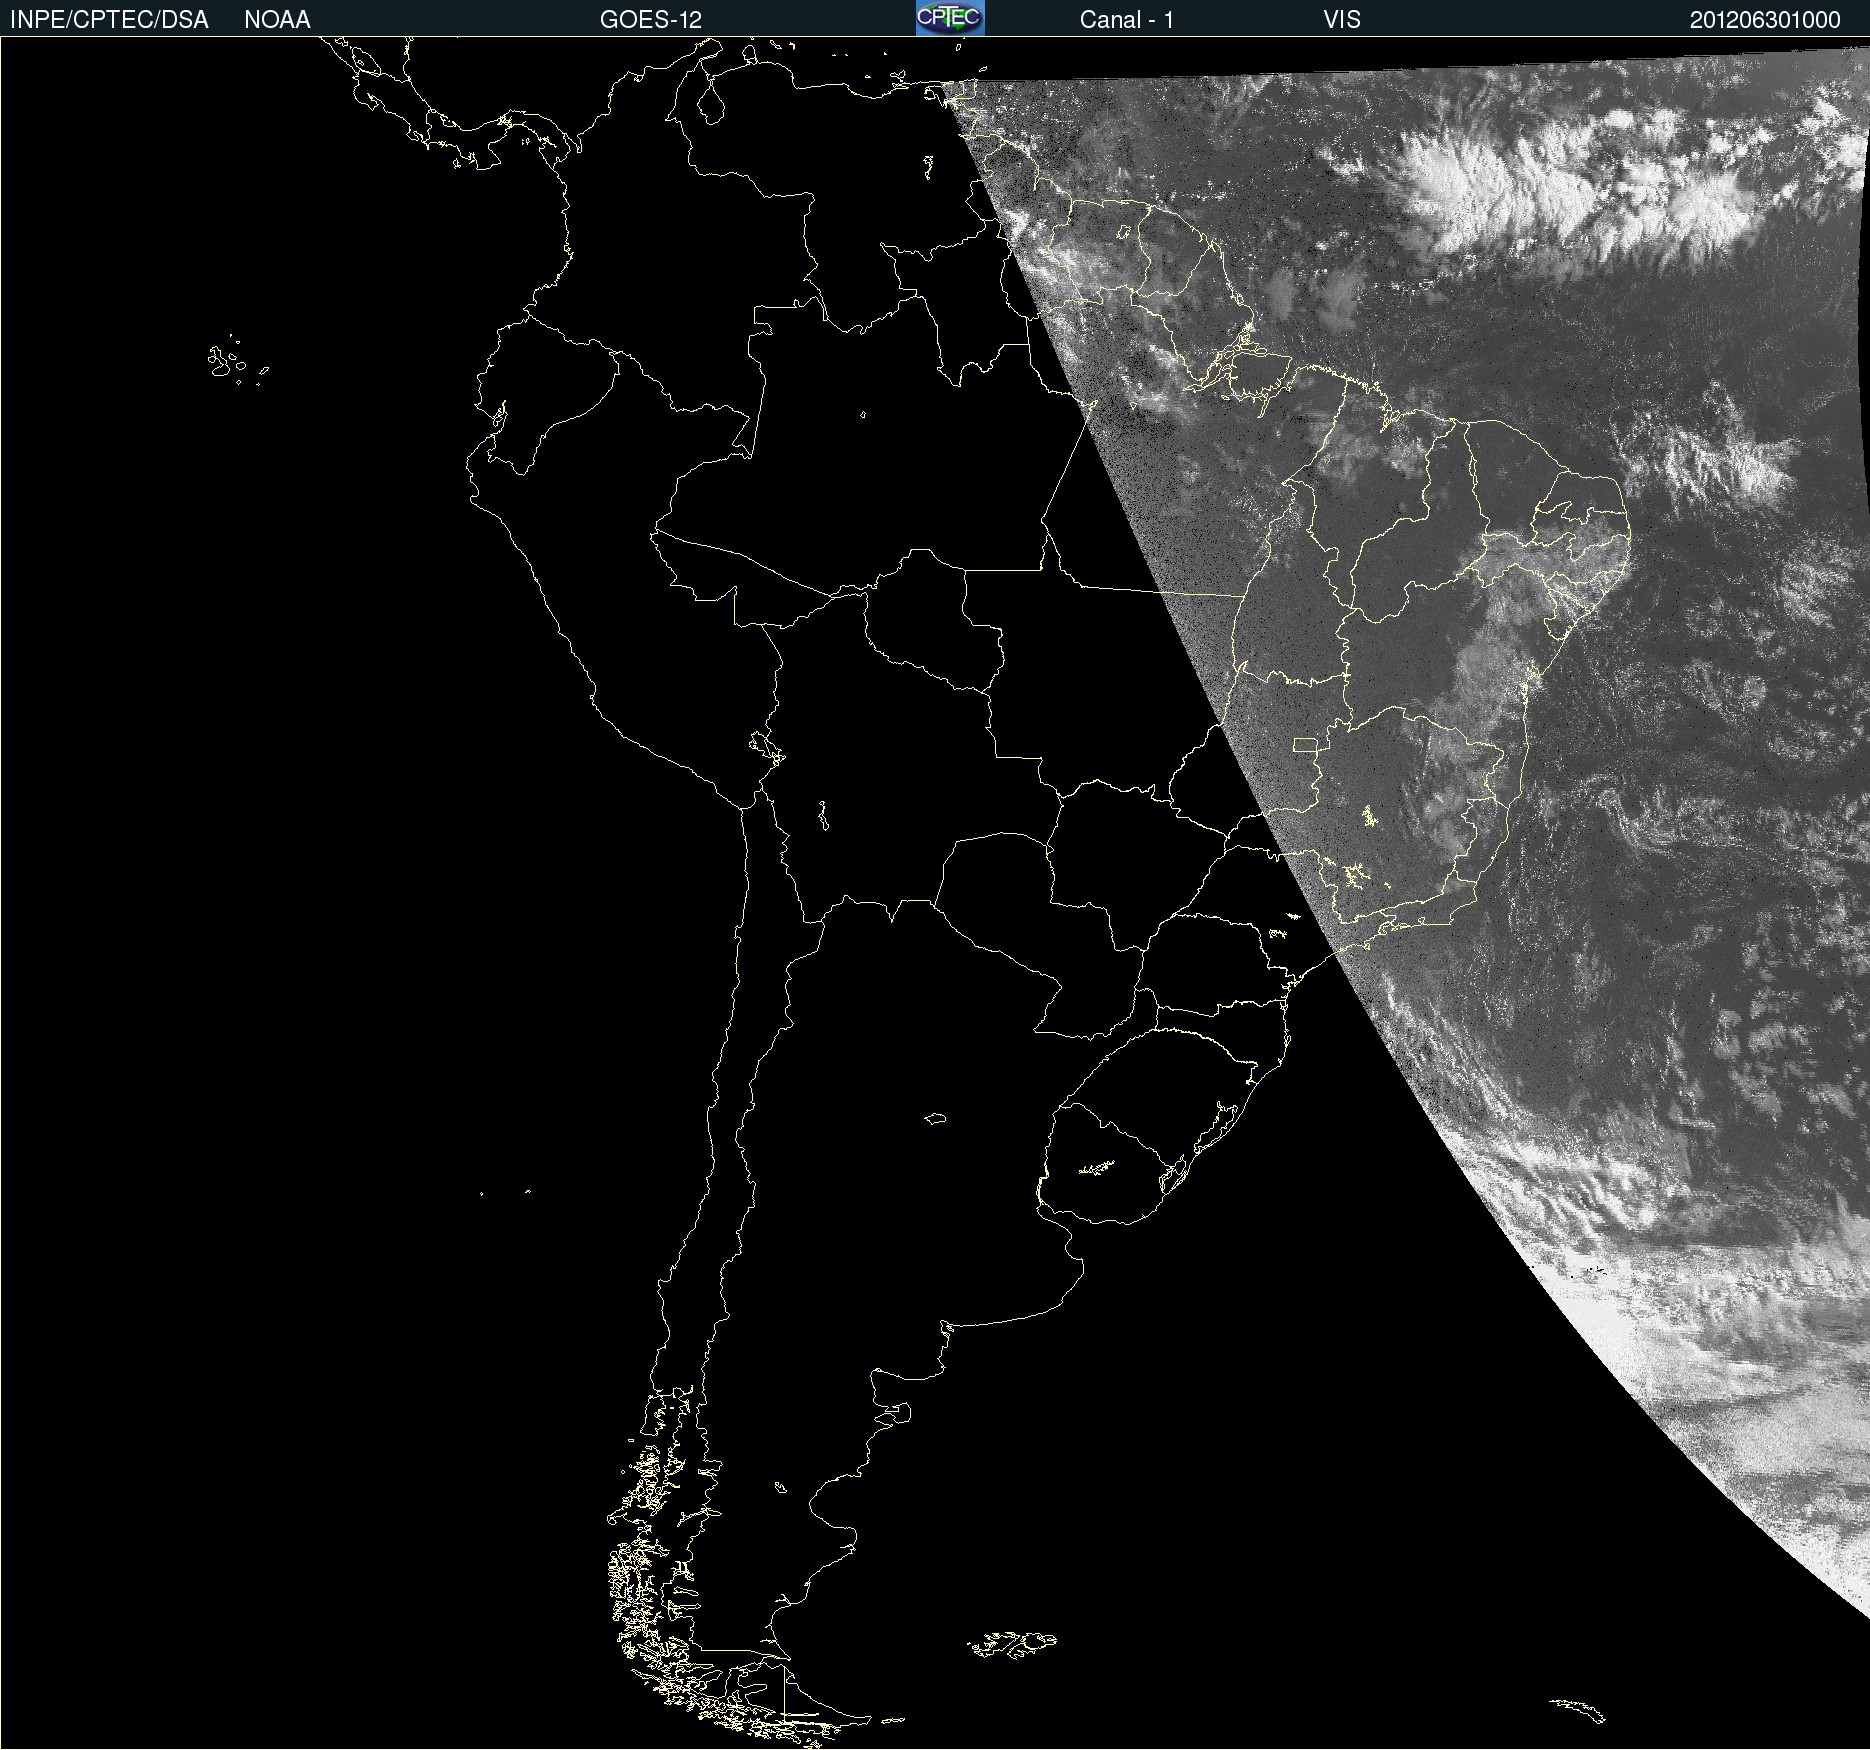Screen dimensions: 1870x1750
Task: Click the INPE/CPTEC/DSA header text
Action: (109, 20)
